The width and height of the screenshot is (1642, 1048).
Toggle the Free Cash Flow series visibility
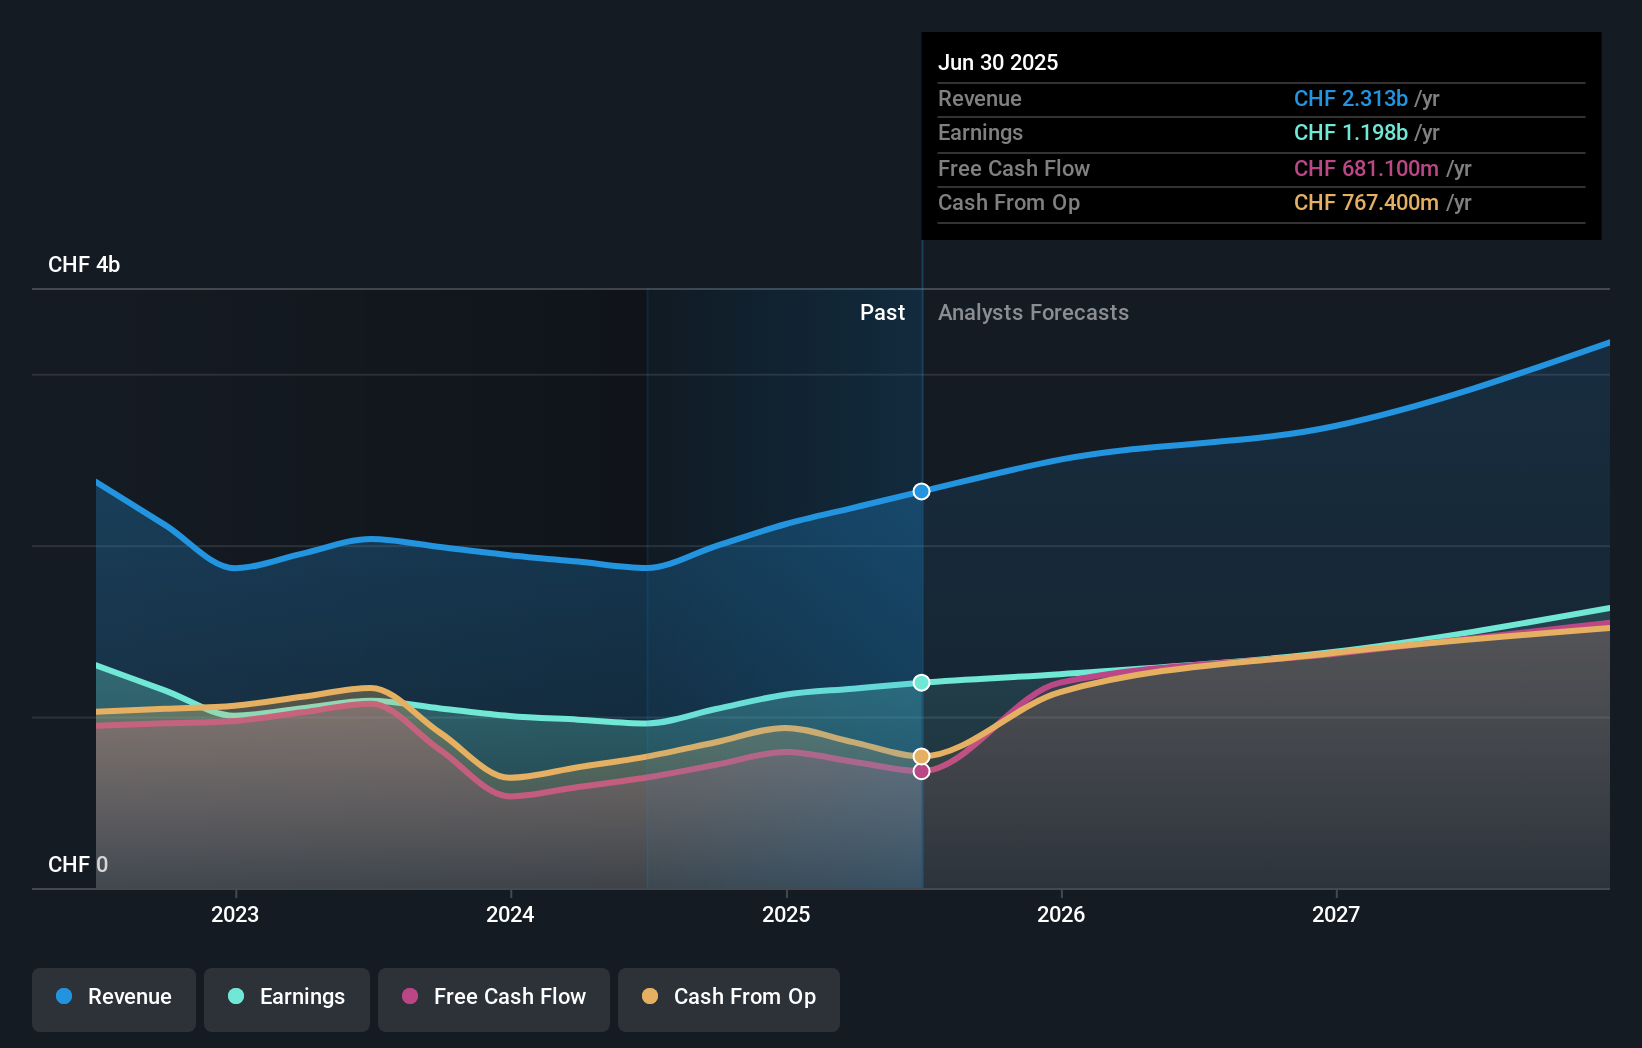click(493, 997)
